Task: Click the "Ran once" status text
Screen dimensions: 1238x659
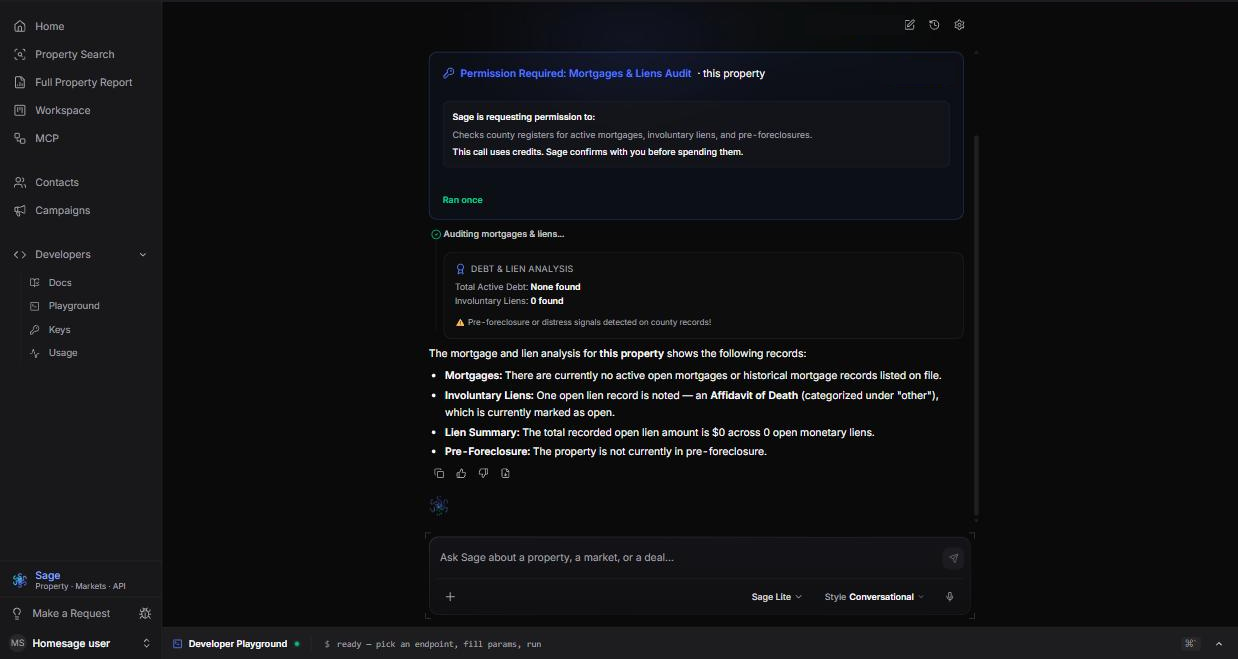Action: point(462,200)
